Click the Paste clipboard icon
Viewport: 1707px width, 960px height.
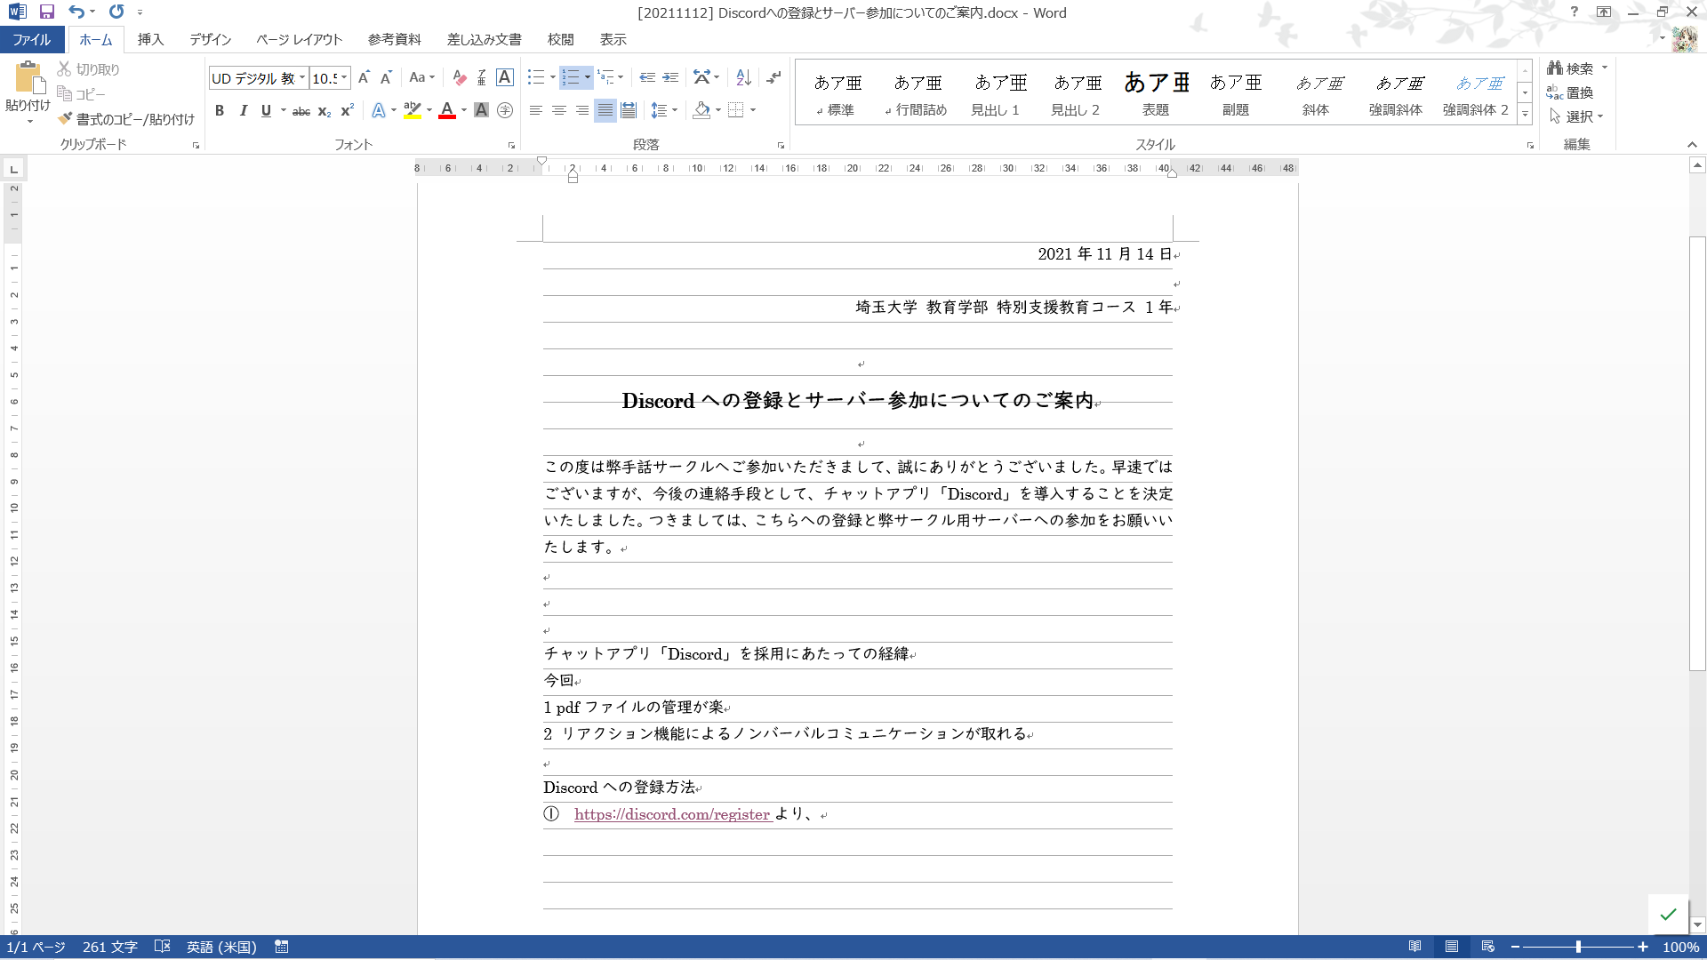coord(27,80)
